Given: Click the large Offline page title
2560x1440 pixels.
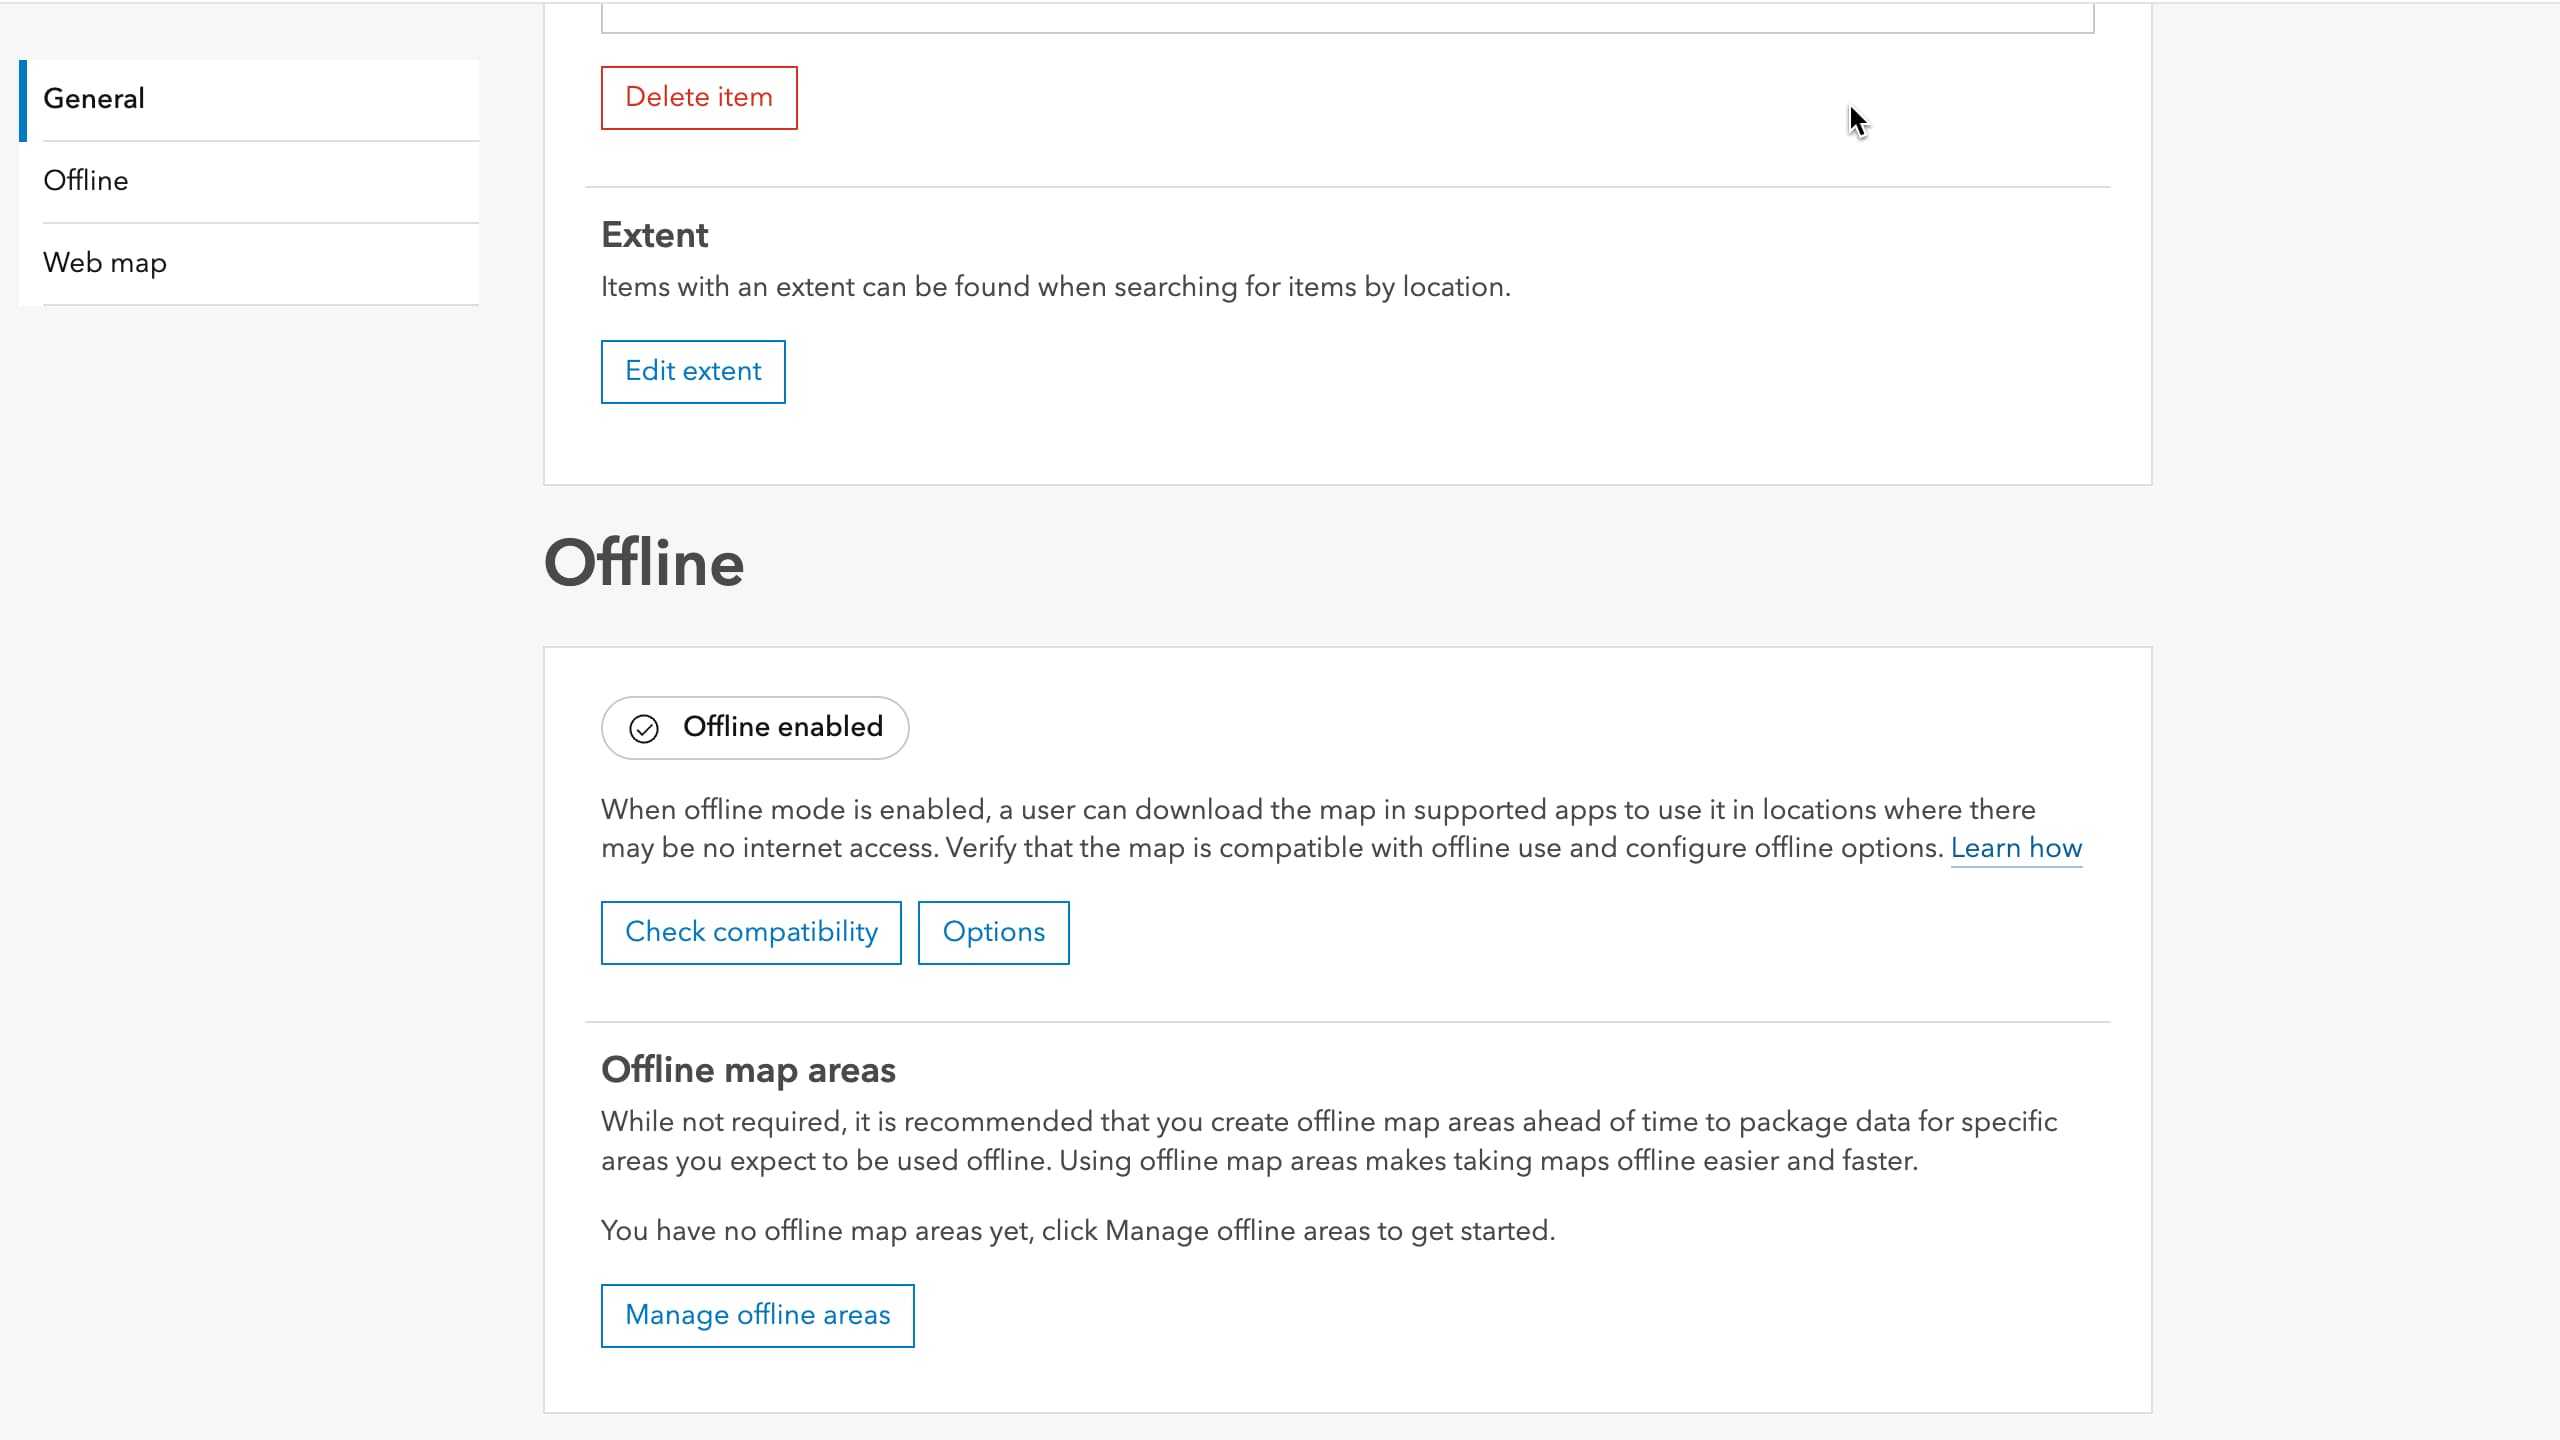Looking at the screenshot, I should pyautogui.click(x=645, y=562).
